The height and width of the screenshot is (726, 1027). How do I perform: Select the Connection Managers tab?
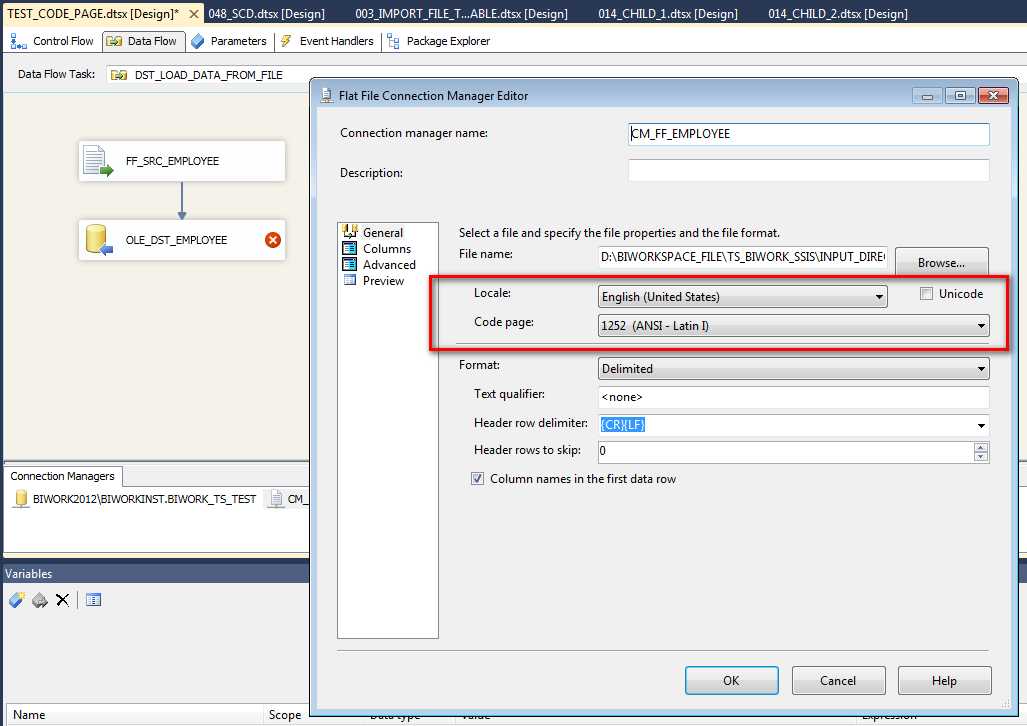(x=62, y=476)
